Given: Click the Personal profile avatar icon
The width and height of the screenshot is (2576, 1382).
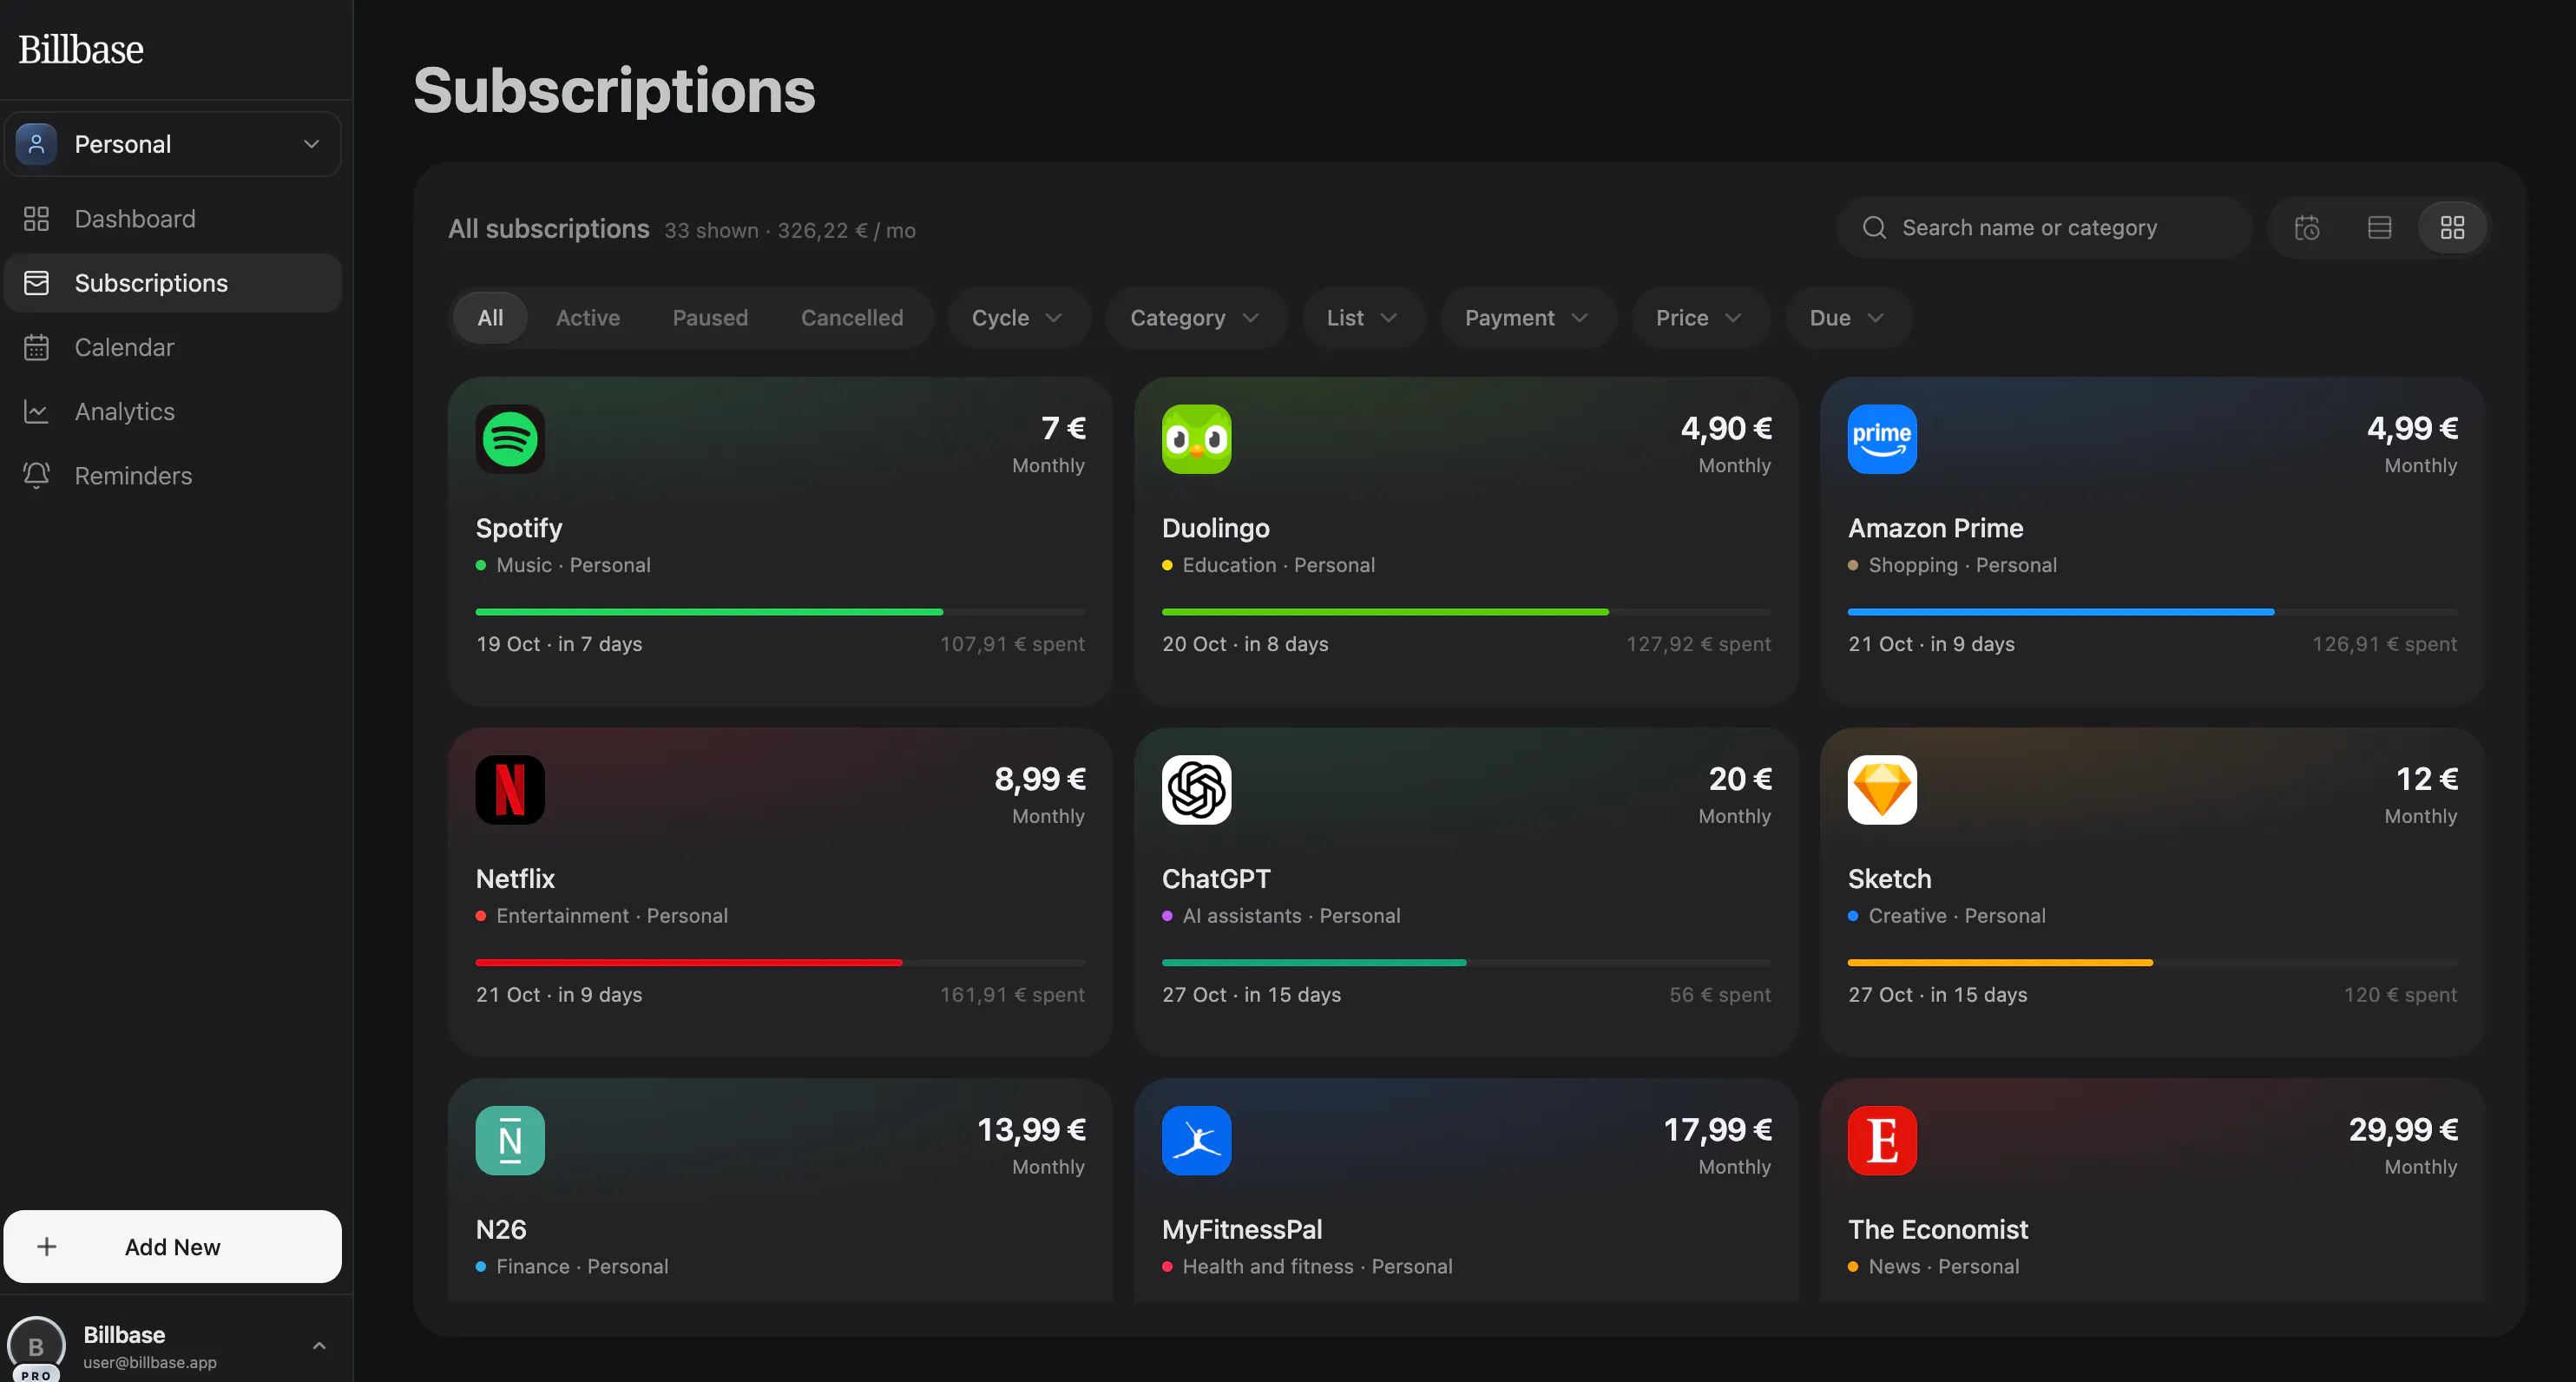Looking at the screenshot, I should point(36,144).
